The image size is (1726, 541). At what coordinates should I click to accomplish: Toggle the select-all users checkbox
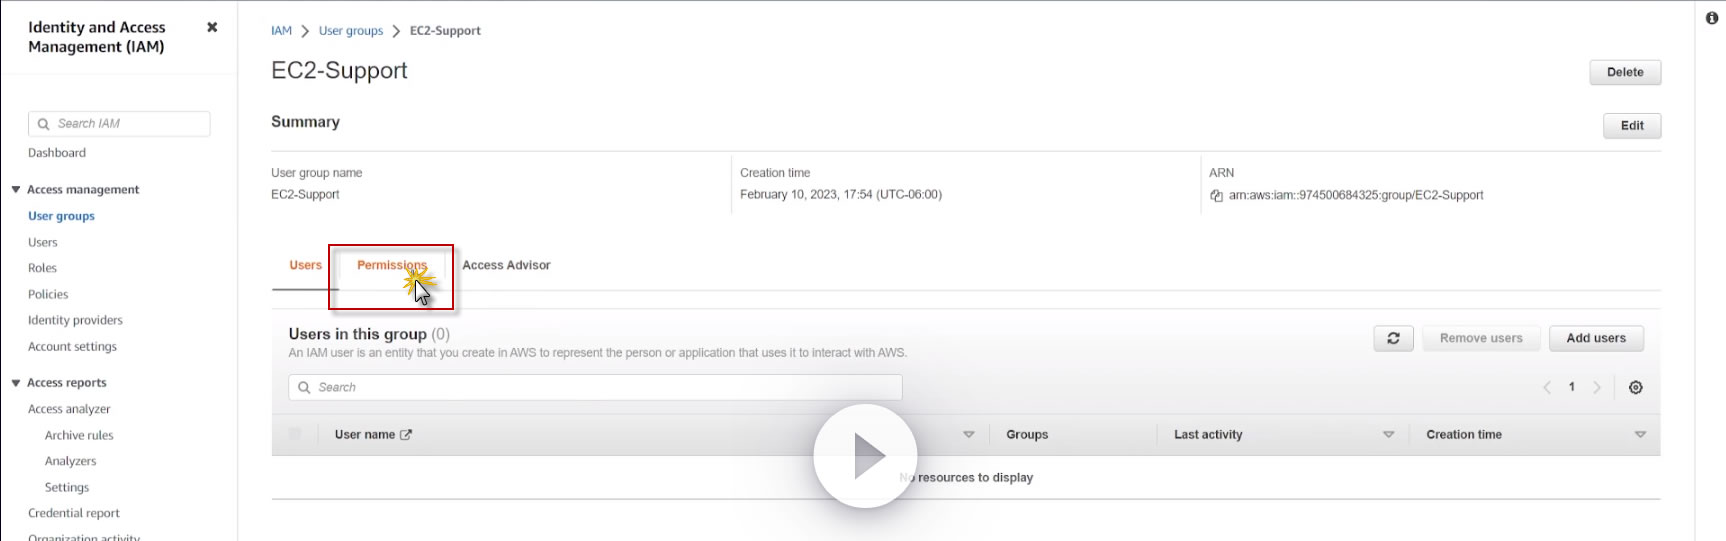click(x=295, y=434)
